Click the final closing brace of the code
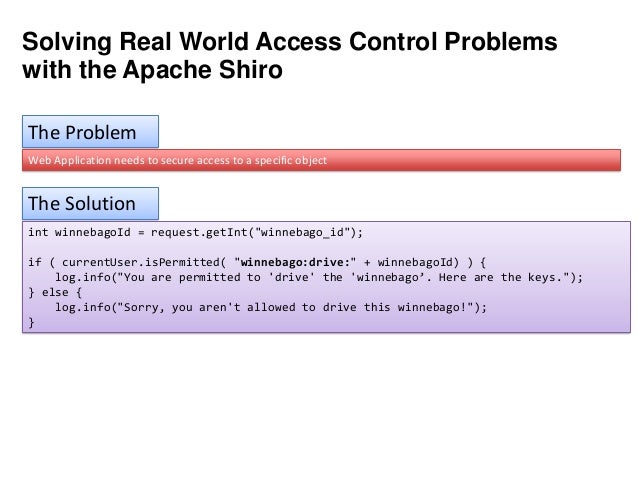638x479 pixels. tap(31, 323)
